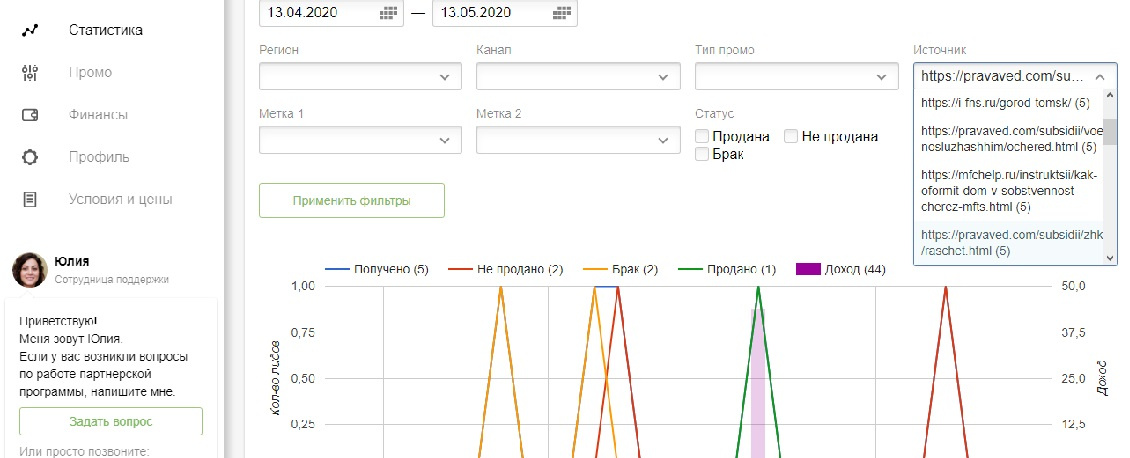Open calendar for end date 13.05.2020
The image size is (1130, 458).
click(561, 13)
